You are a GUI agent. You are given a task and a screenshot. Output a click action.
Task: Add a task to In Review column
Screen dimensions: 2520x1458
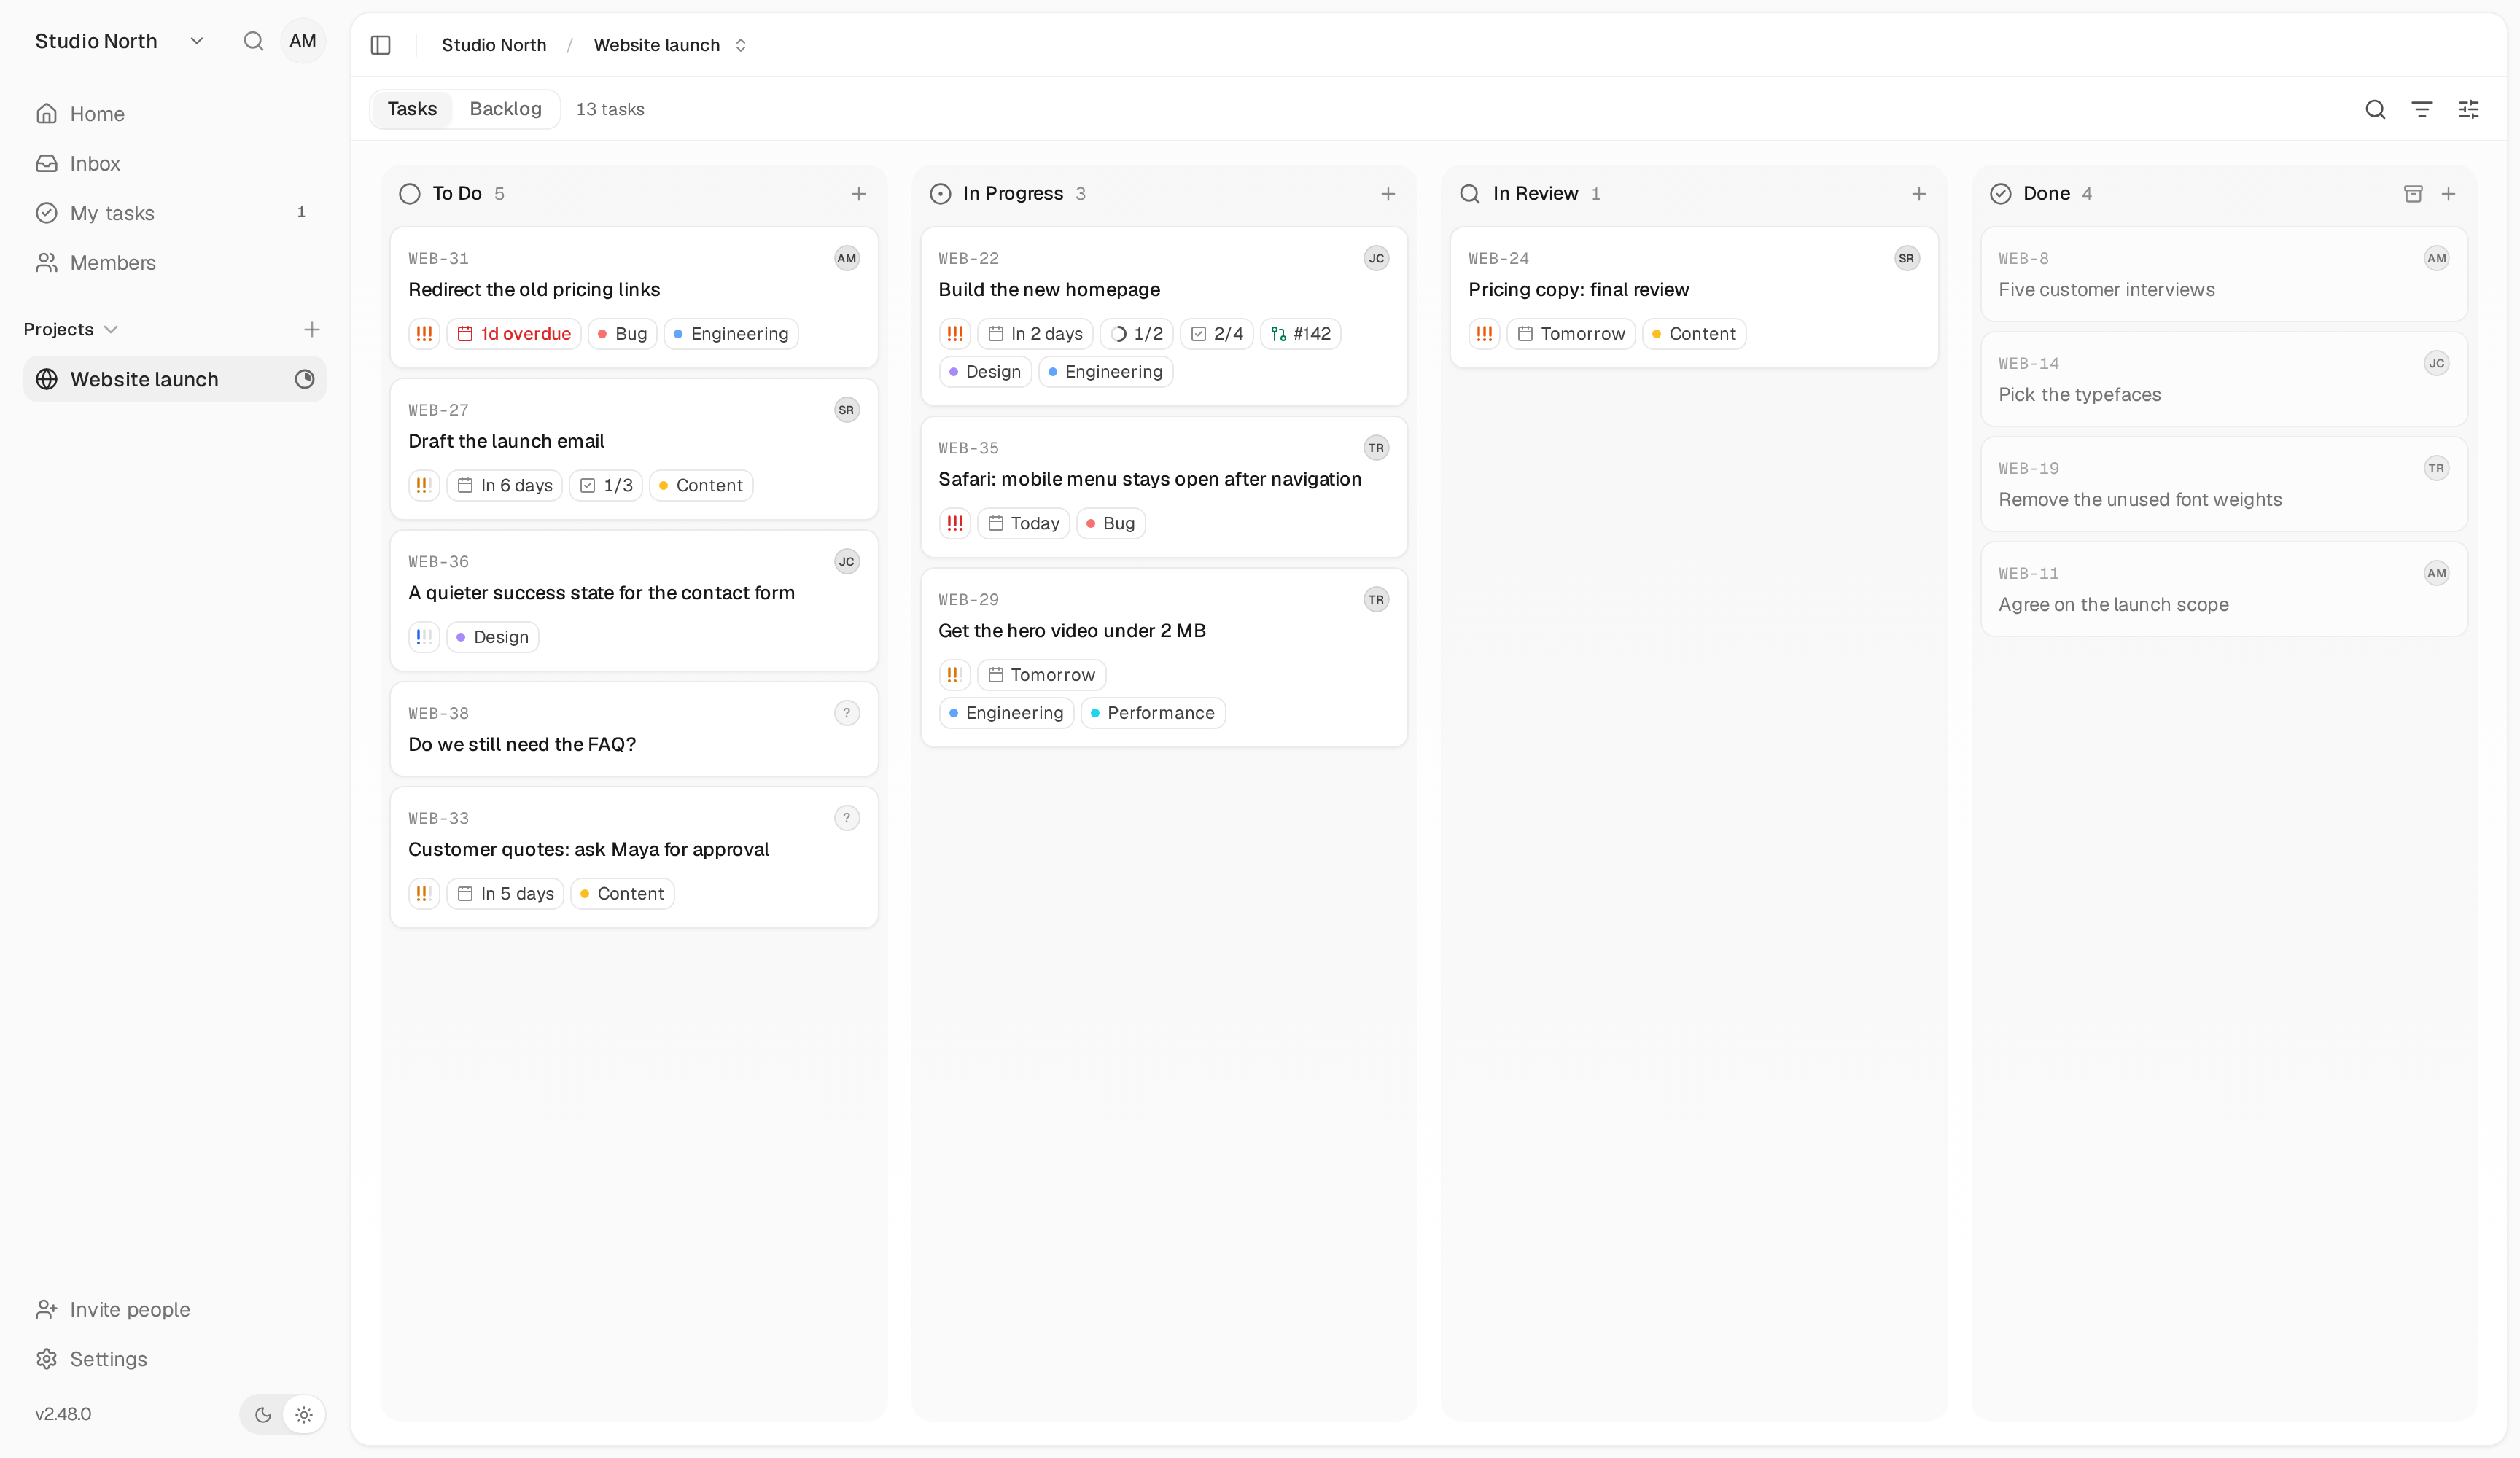1918,194
